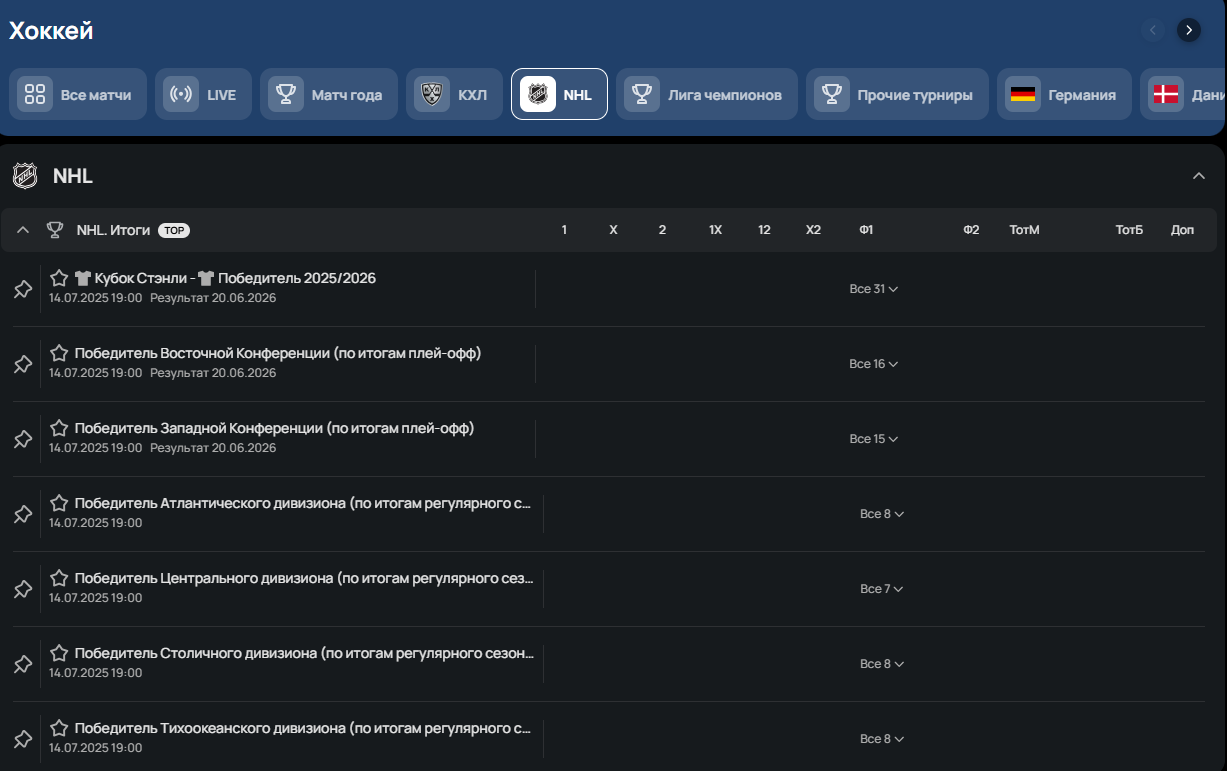Open Победитель Тихоокеанского дивизиона event page

click(x=303, y=728)
